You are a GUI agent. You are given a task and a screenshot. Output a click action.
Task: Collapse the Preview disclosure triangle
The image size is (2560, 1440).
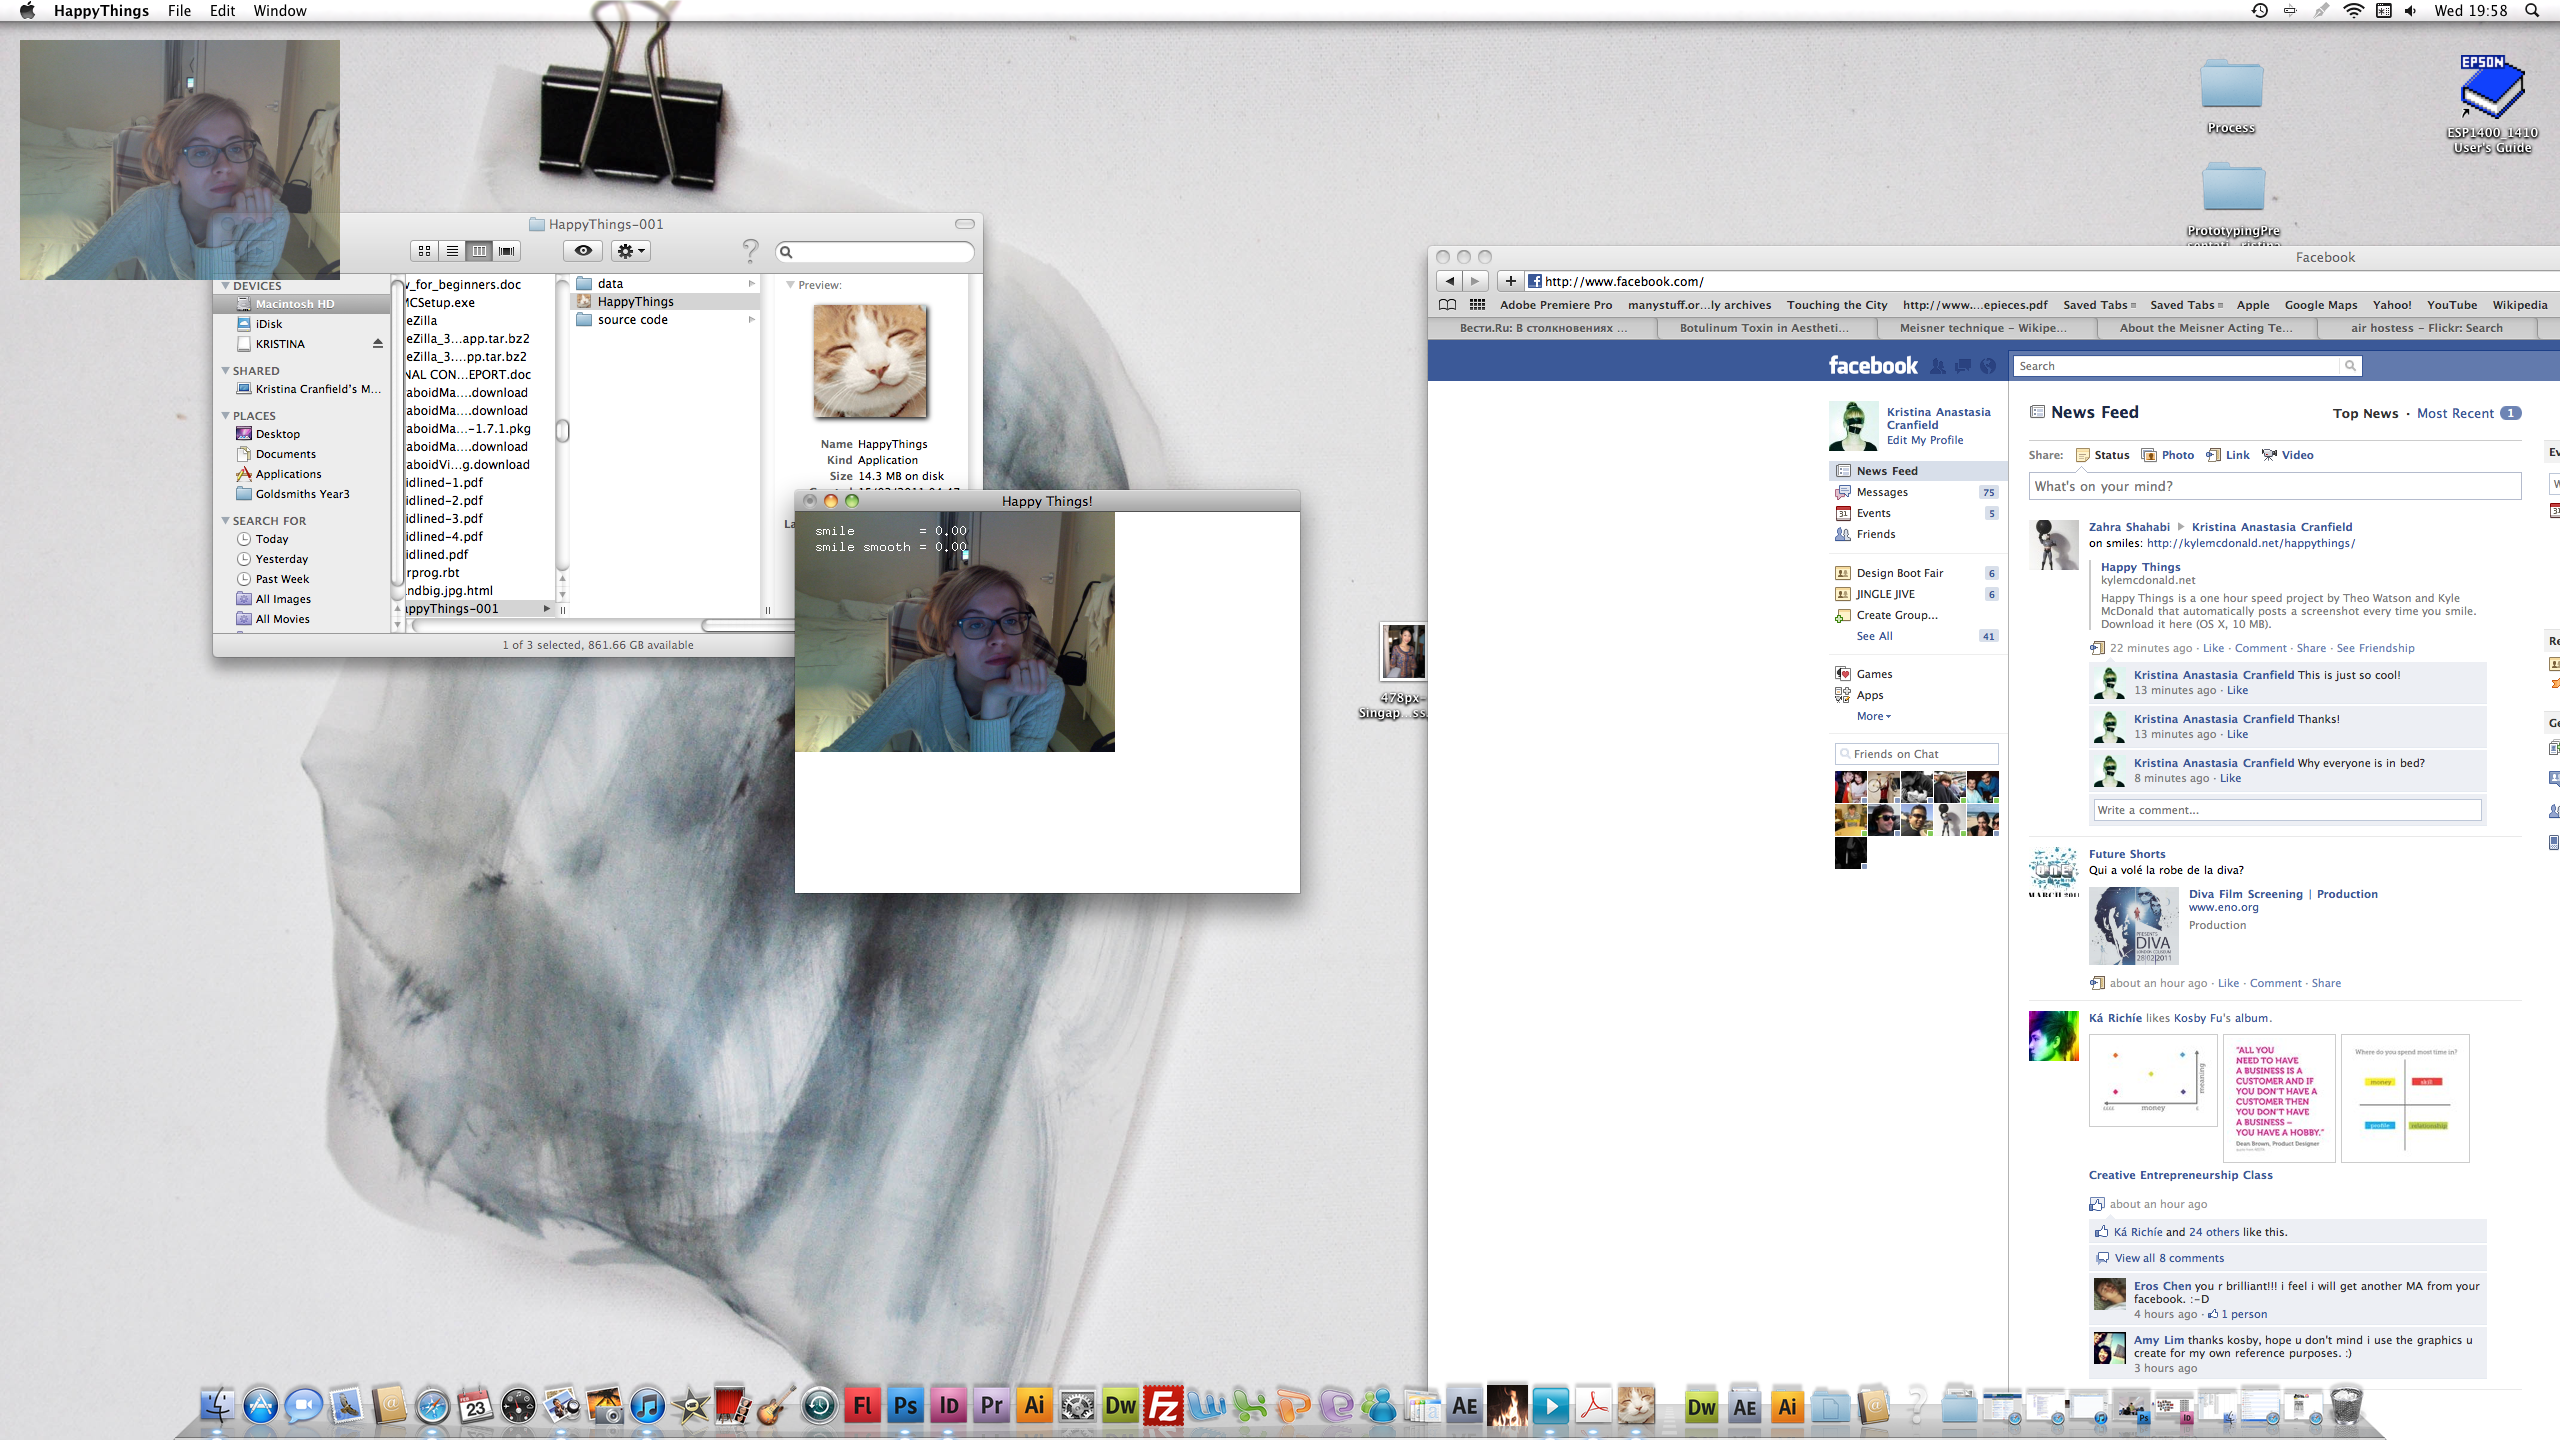pyautogui.click(x=790, y=285)
